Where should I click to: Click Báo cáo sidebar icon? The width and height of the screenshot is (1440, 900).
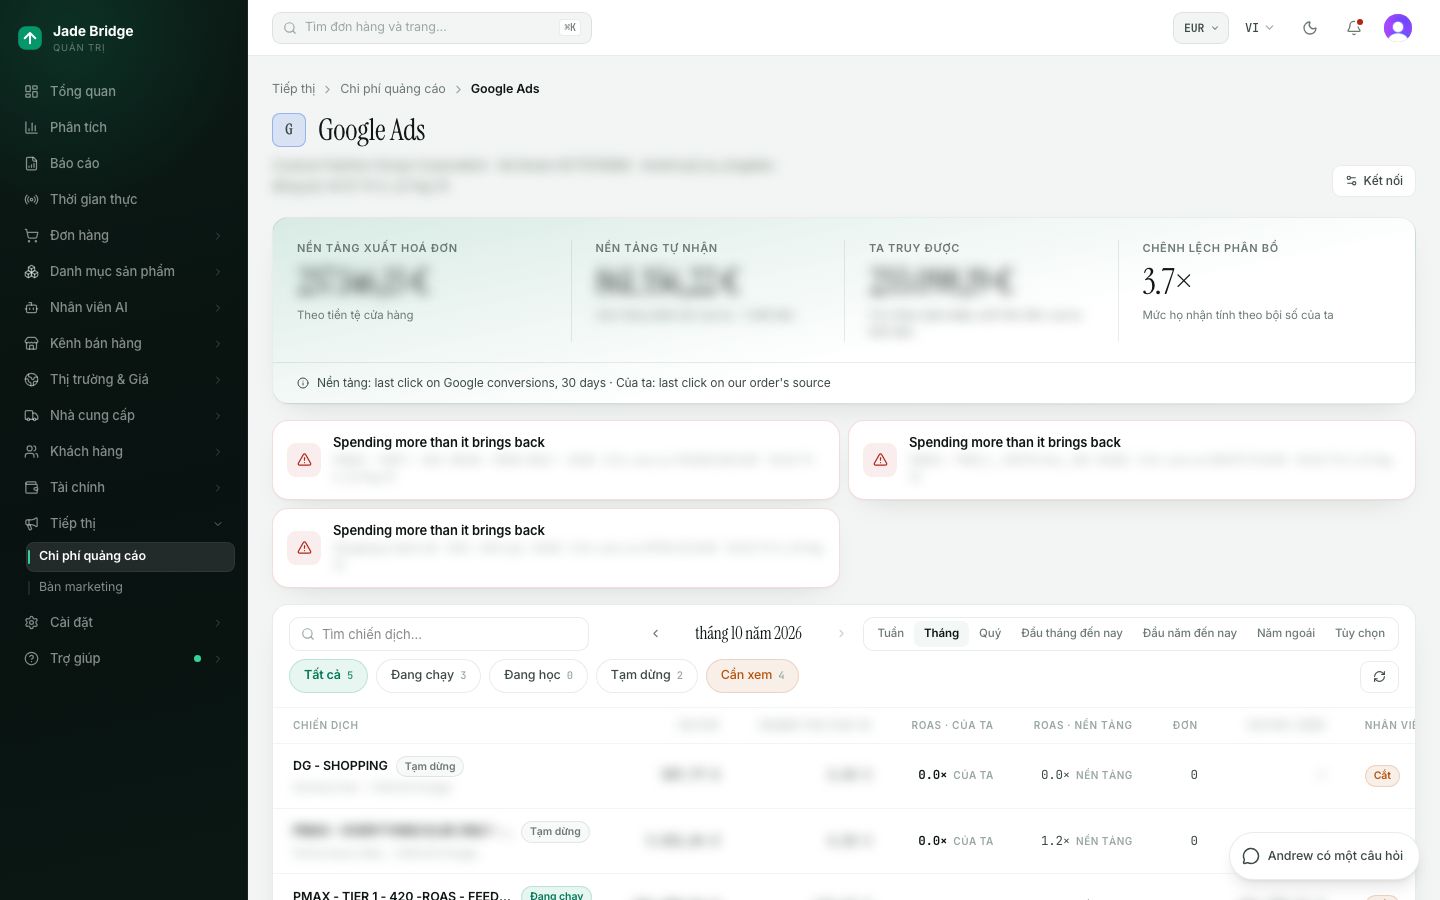(x=31, y=163)
